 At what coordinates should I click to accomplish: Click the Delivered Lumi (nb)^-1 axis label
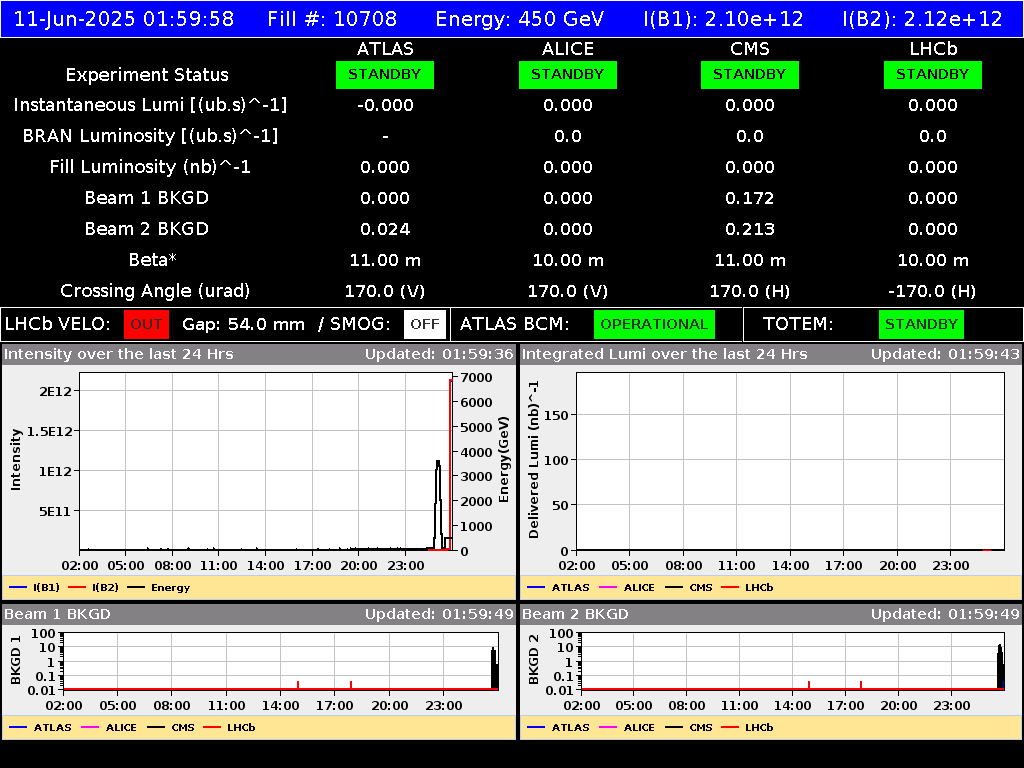pos(534,460)
